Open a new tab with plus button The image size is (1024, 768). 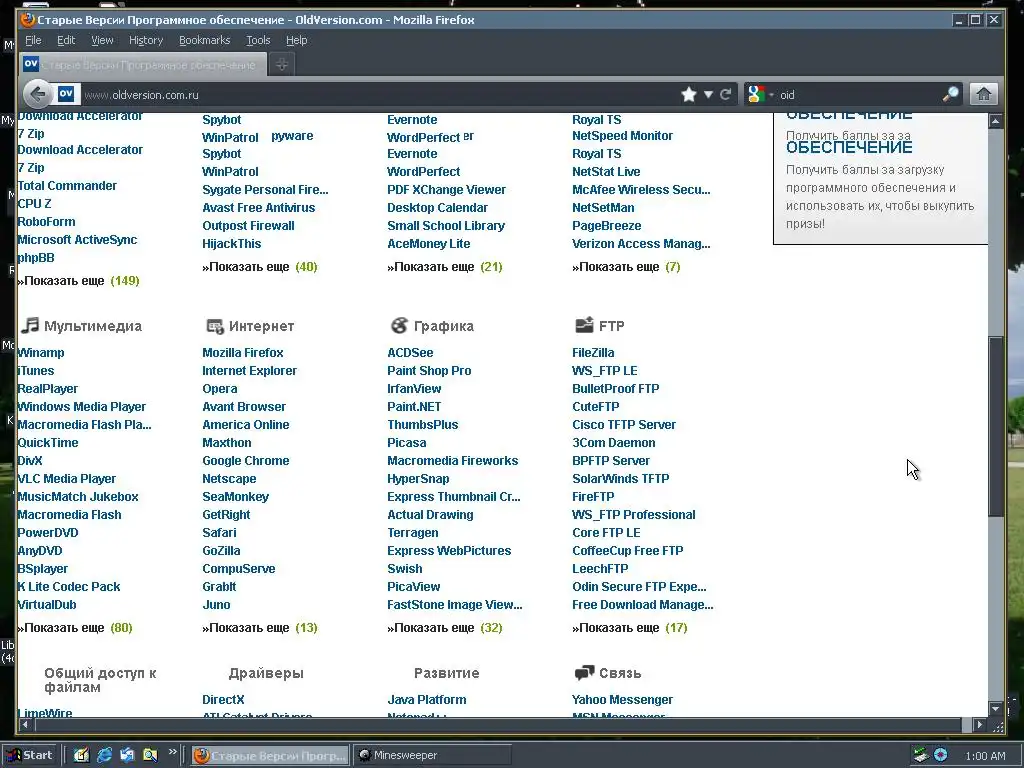coord(282,64)
